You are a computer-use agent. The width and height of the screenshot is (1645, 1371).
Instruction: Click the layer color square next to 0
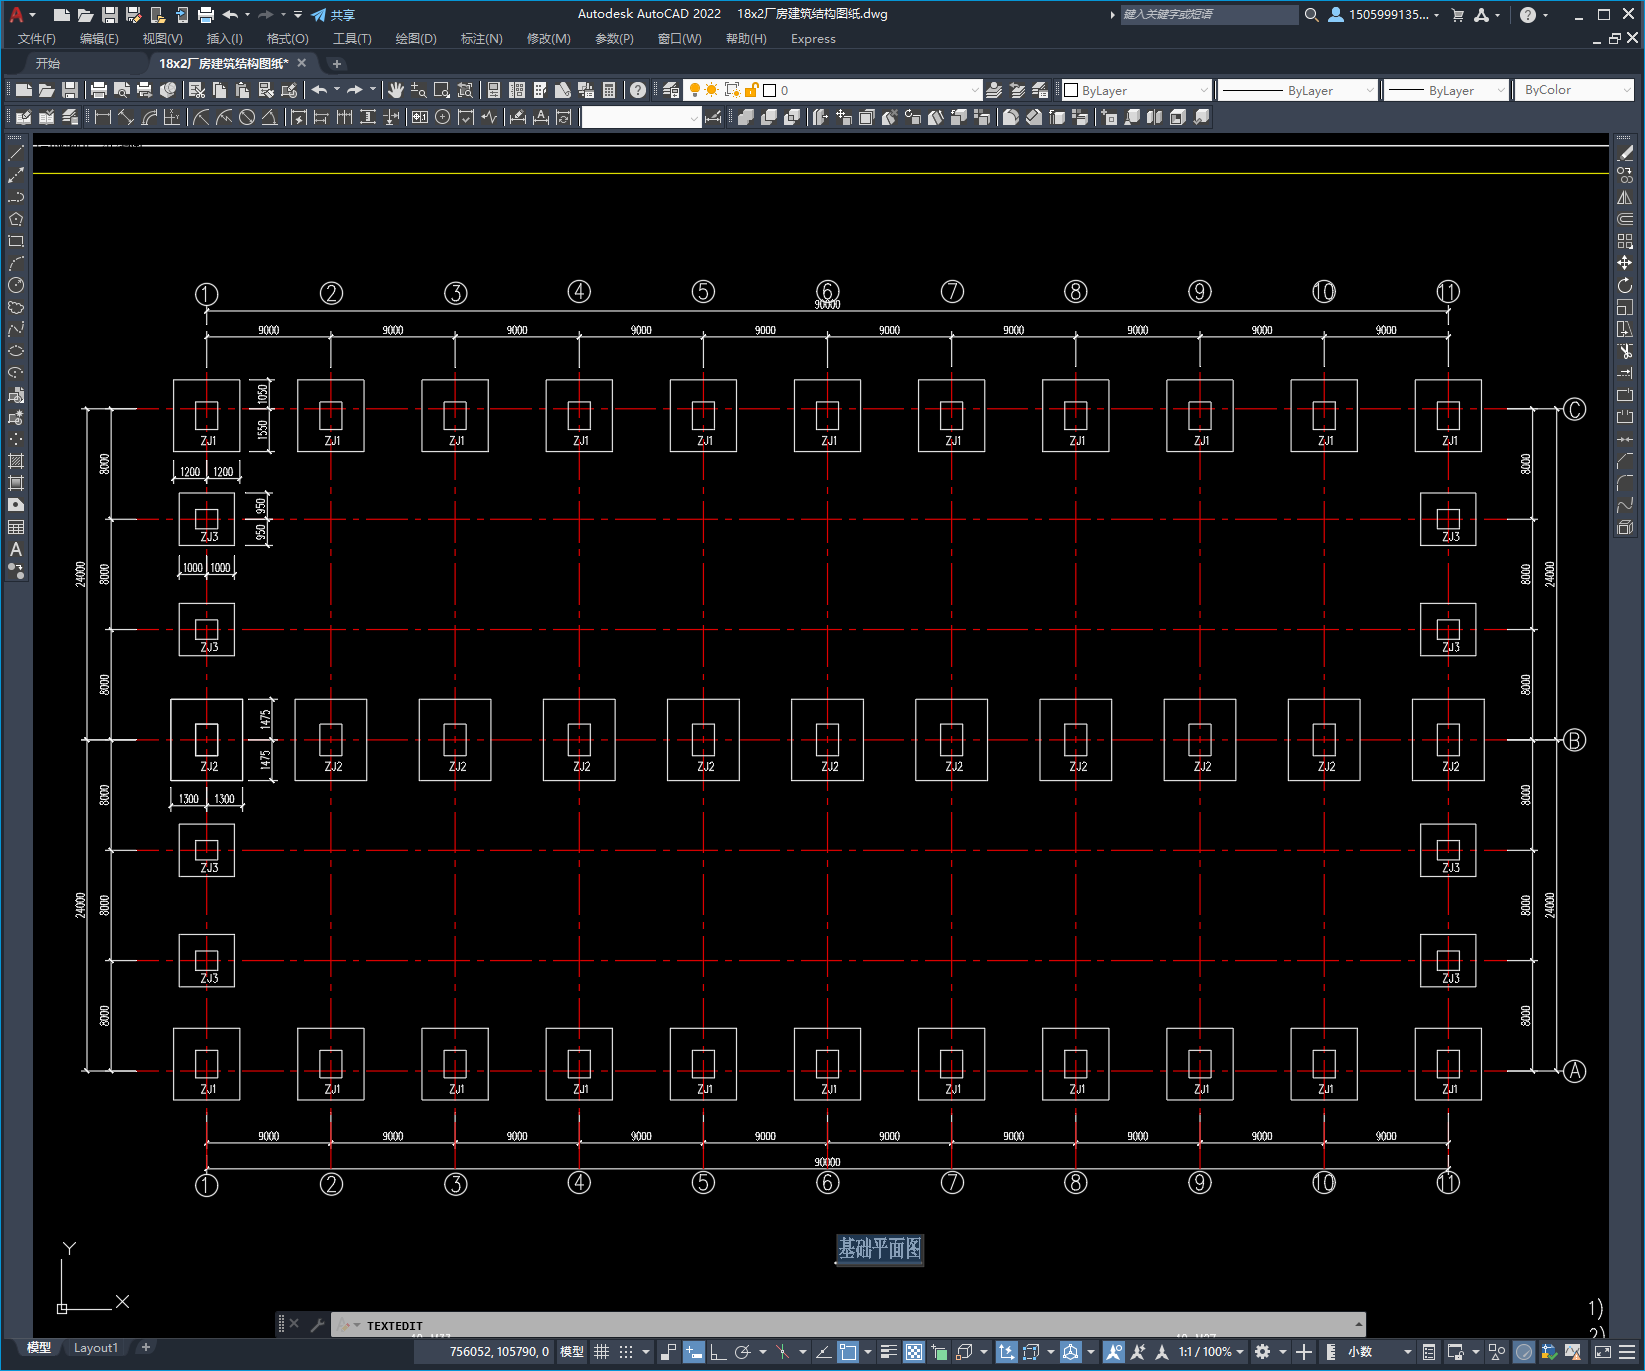pyautogui.click(x=770, y=90)
